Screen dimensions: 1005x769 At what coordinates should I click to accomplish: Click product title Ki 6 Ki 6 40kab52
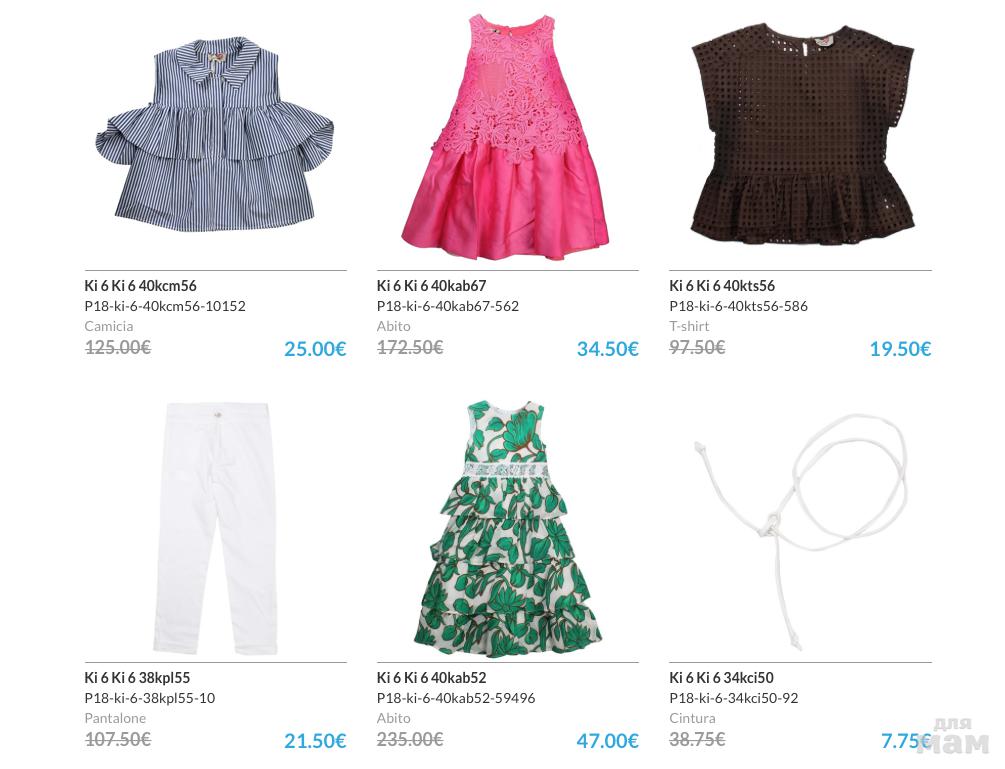click(431, 678)
